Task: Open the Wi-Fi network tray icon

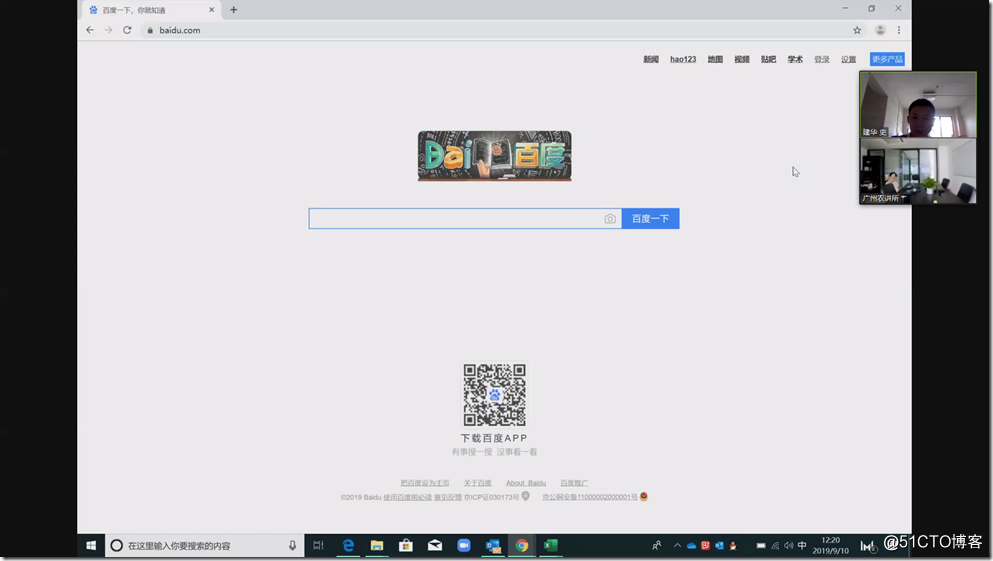Action: click(x=775, y=545)
